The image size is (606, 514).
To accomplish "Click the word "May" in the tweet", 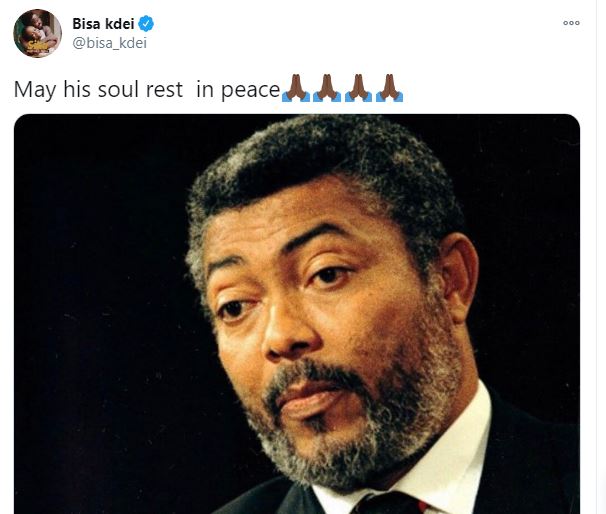I will pos(35,90).
